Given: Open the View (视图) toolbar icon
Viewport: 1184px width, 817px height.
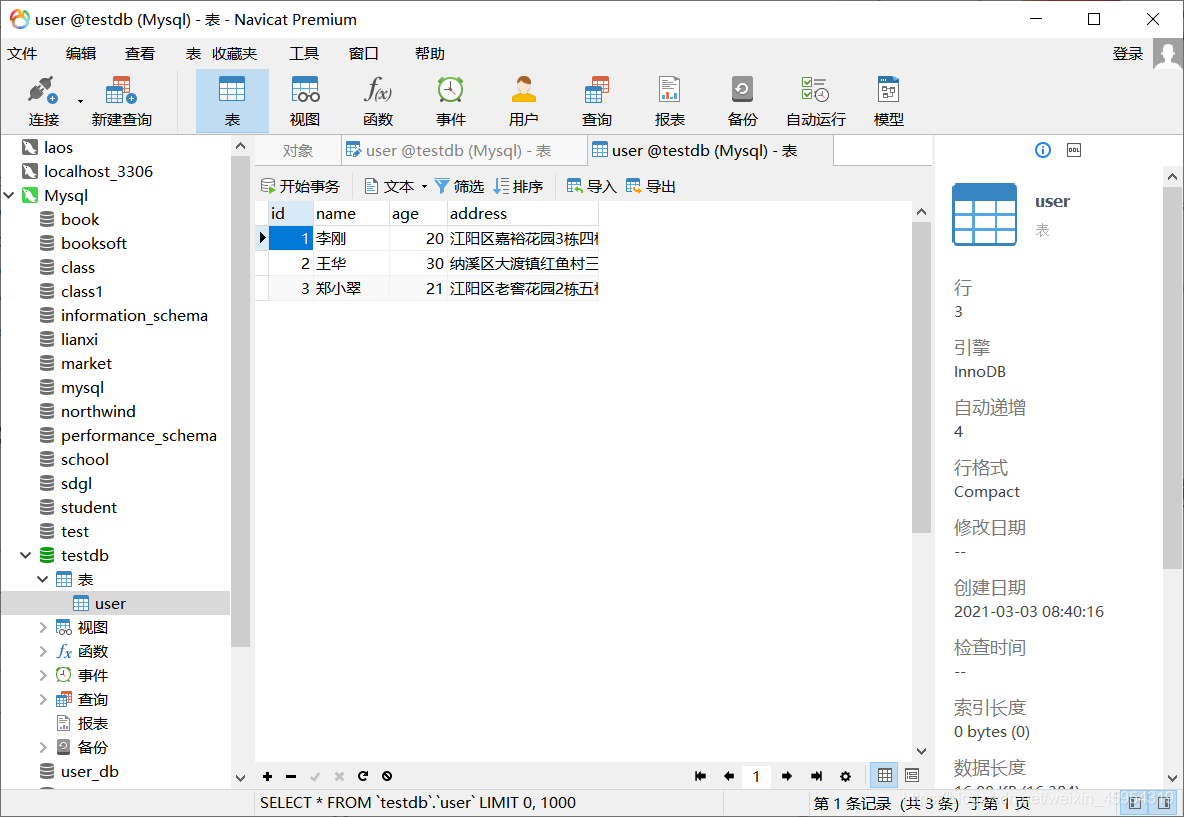Looking at the screenshot, I should pos(305,100).
